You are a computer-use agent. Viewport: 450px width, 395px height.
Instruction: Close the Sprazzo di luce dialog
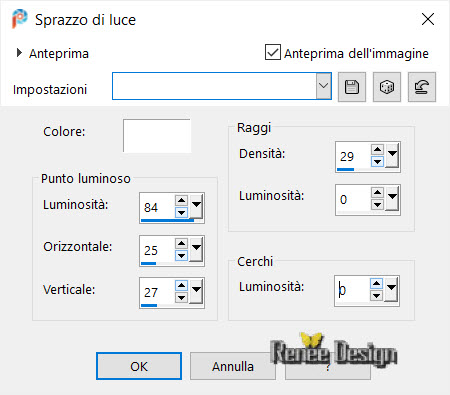[x=428, y=19]
